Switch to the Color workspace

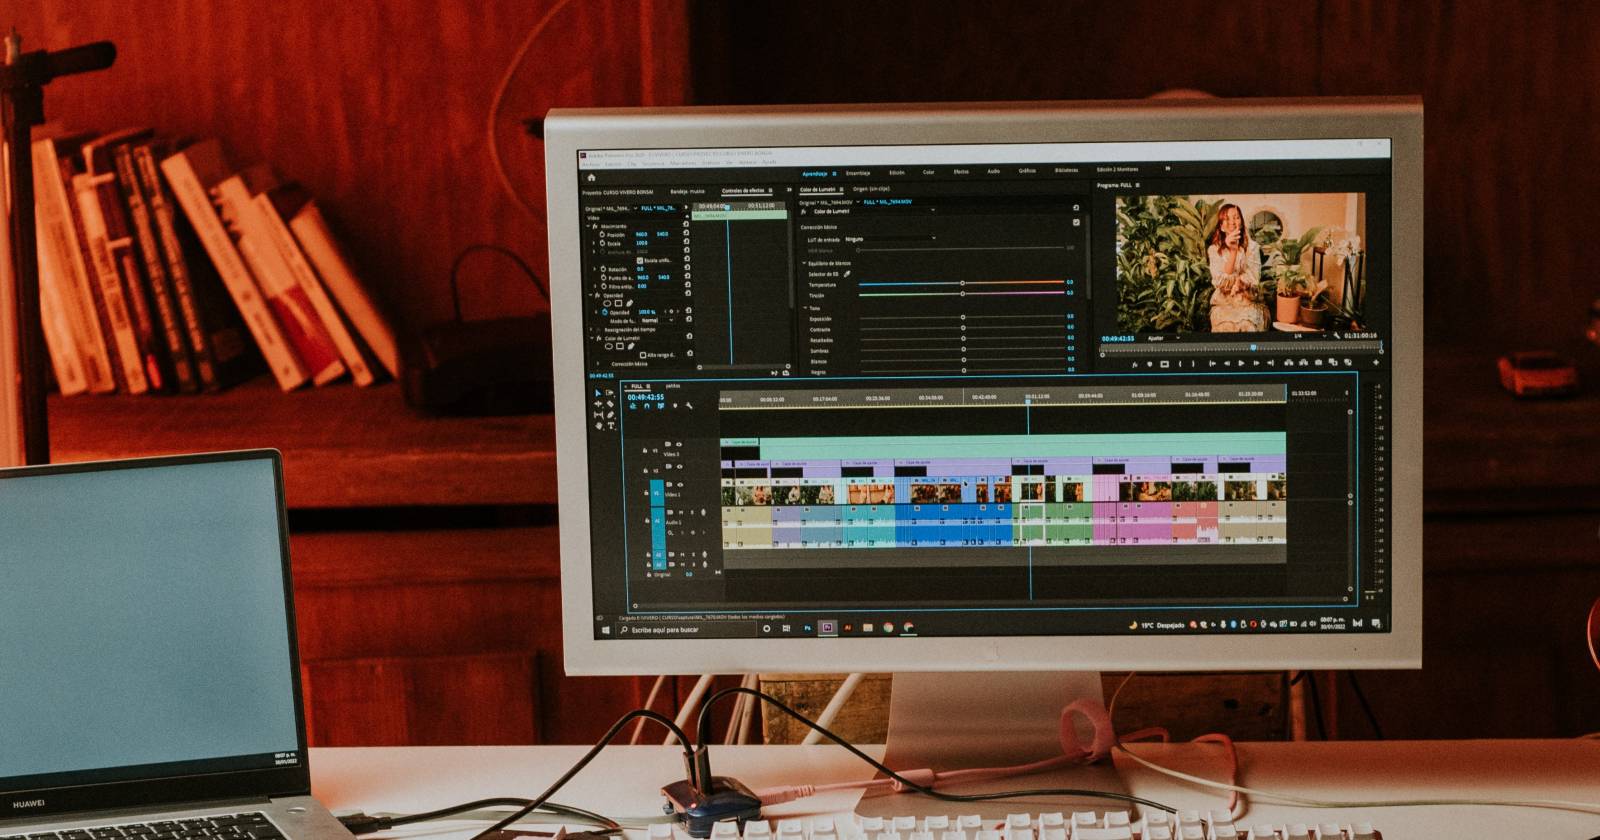929,172
